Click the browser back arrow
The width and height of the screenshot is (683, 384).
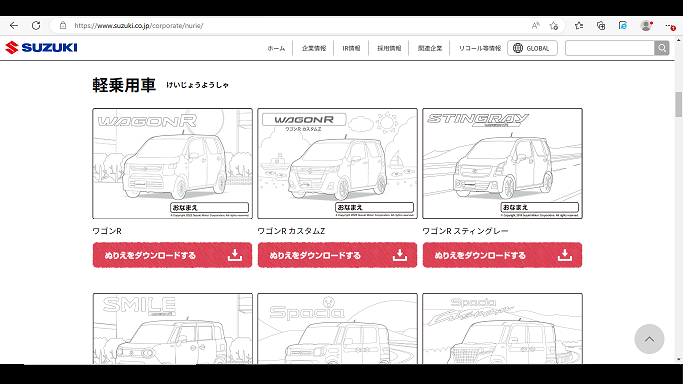pyautogui.click(x=14, y=26)
